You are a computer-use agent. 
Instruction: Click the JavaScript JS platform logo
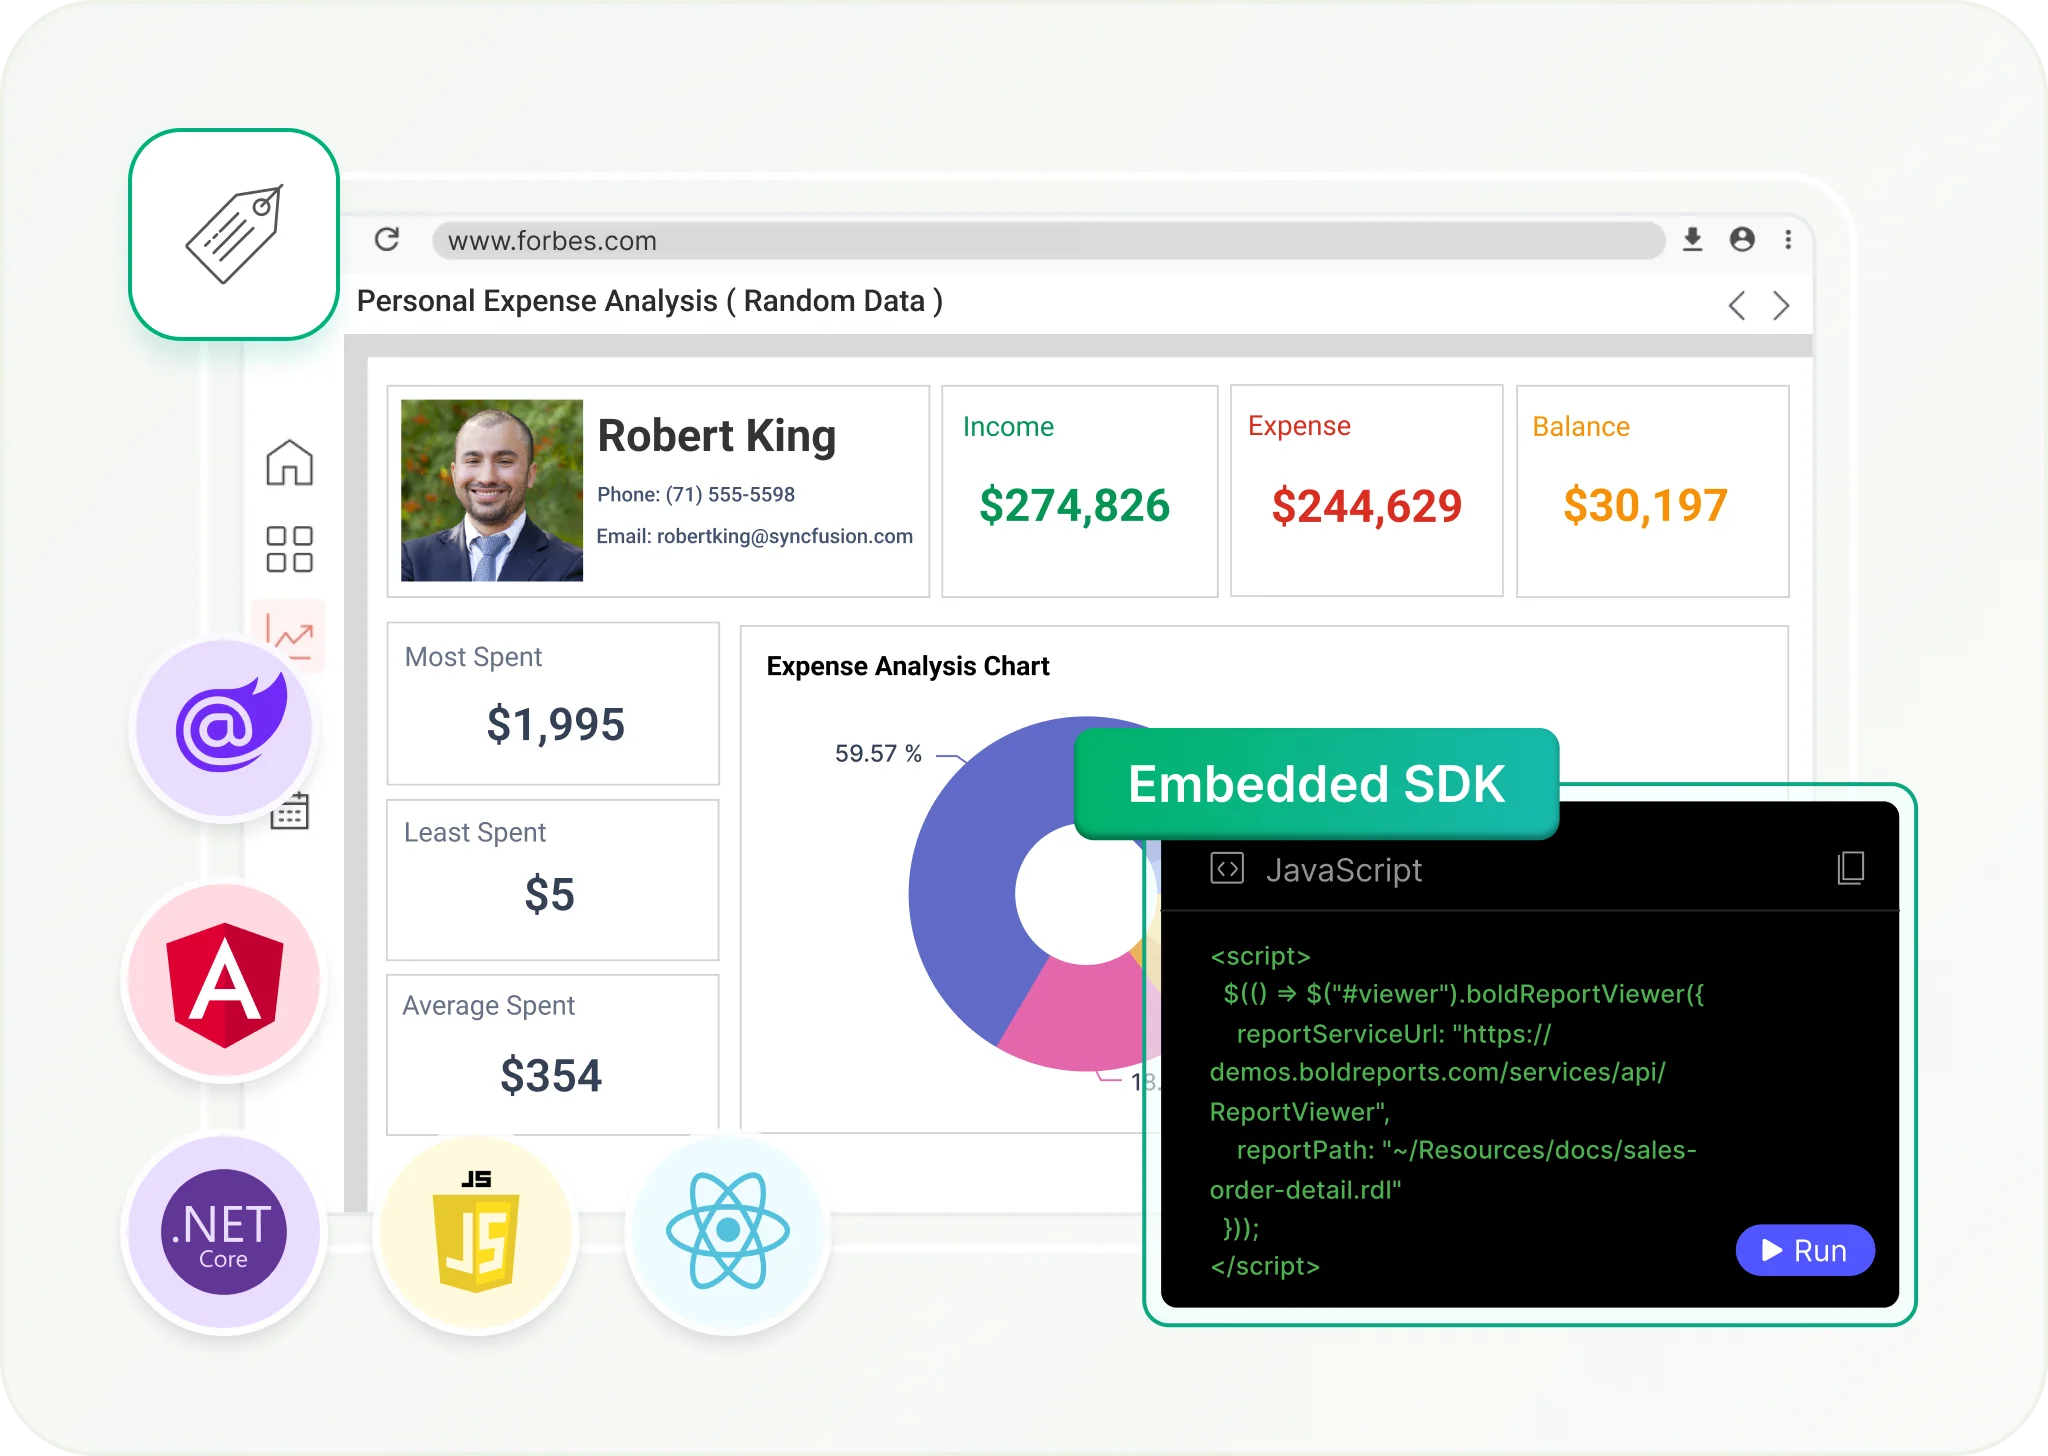pyautogui.click(x=476, y=1232)
